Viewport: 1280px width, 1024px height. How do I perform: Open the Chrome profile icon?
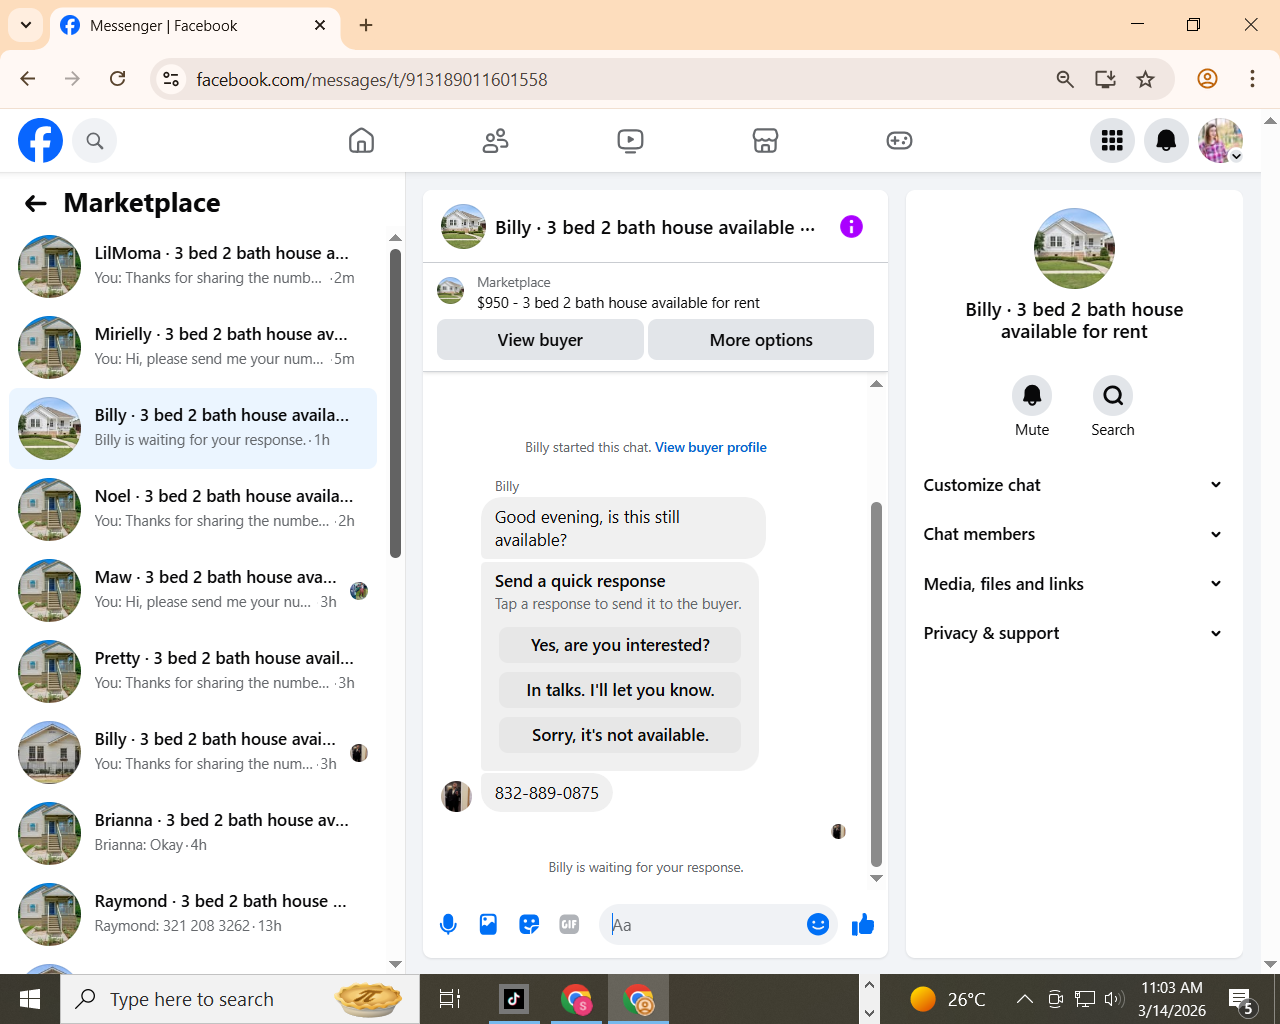(1207, 79)
